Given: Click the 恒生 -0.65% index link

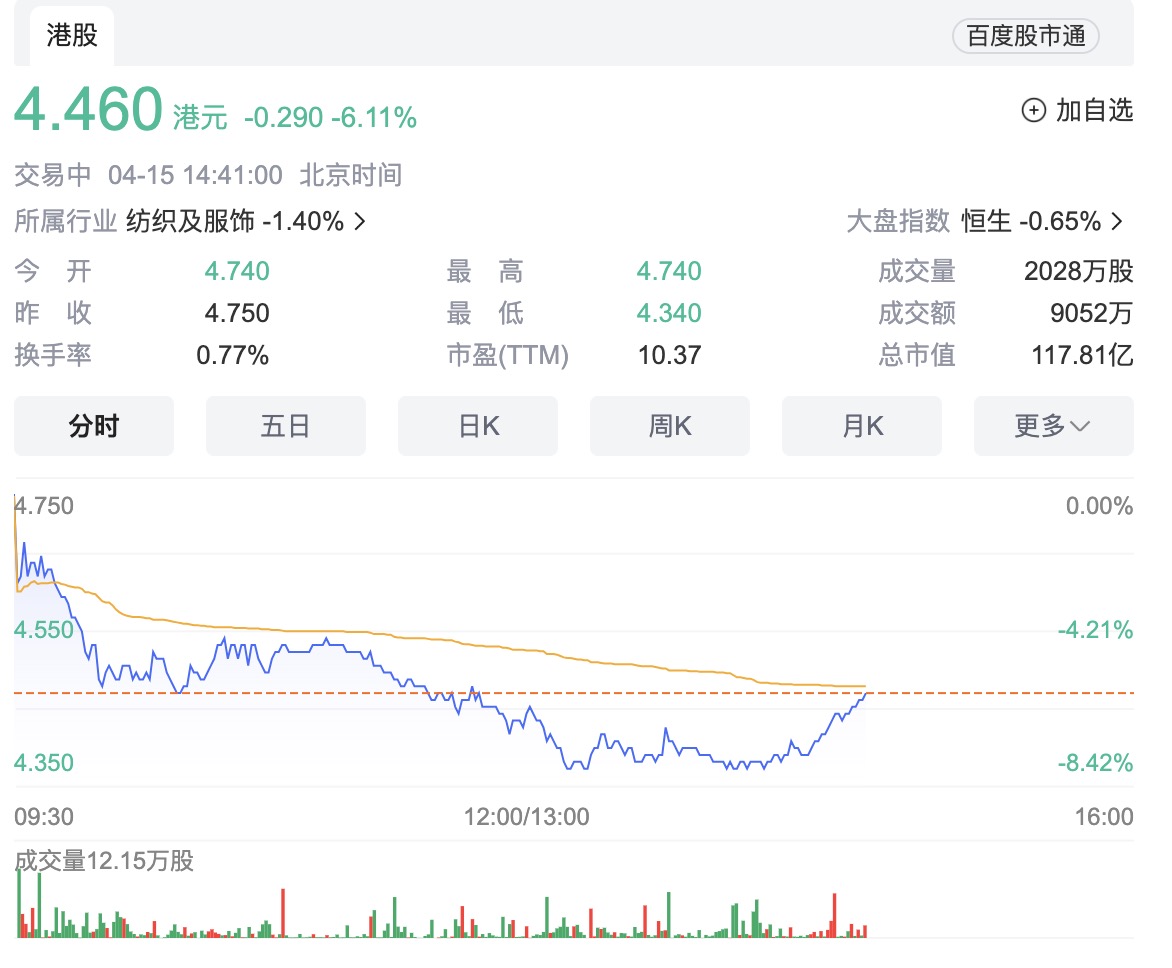Looking at the screenshot, I should click(x=1030, y=221).
